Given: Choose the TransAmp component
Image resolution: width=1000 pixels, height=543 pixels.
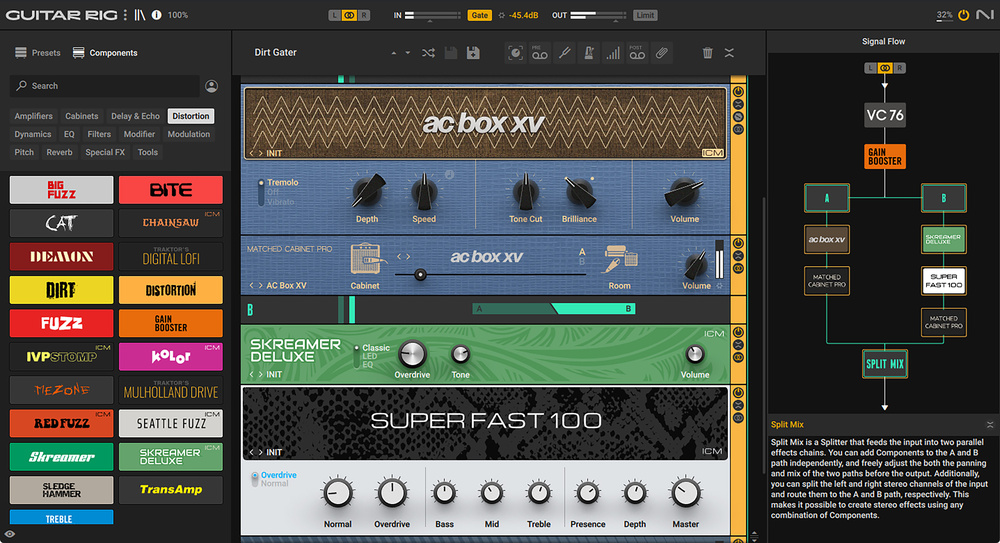Looking at the screenshot, I should tap(171, 489).
